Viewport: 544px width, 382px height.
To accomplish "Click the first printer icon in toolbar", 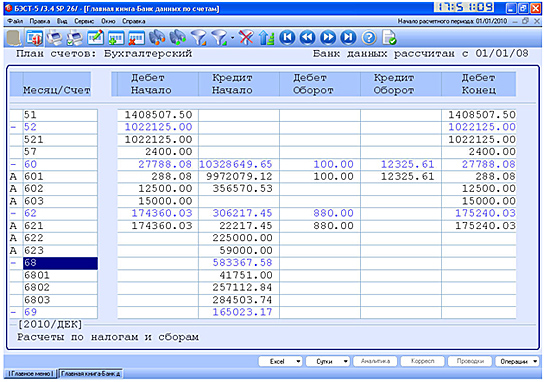I will [55, 37].
